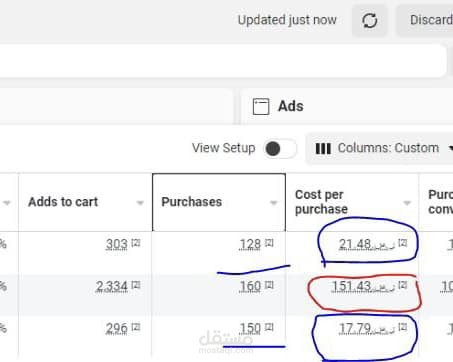Click the Purchases value 128
Screen dimensions: 453x362
tap(250, 244)
